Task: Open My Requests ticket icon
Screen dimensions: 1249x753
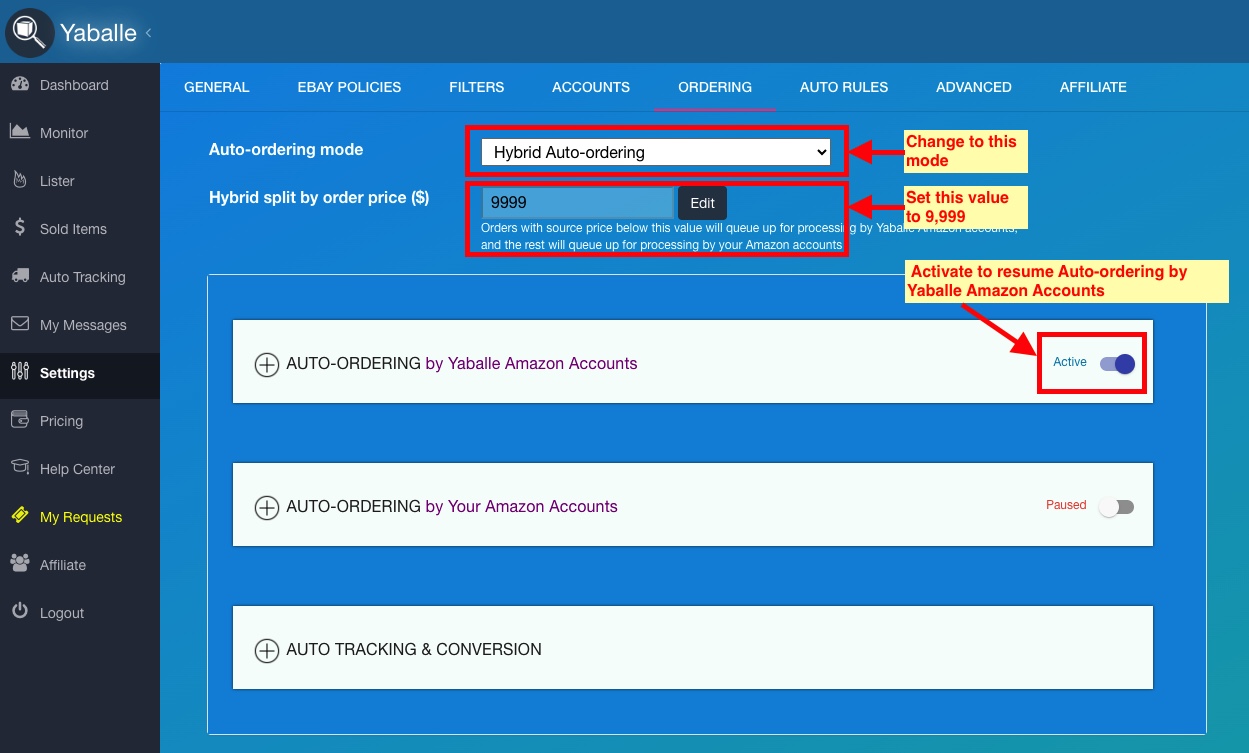Action: (20, 516)
